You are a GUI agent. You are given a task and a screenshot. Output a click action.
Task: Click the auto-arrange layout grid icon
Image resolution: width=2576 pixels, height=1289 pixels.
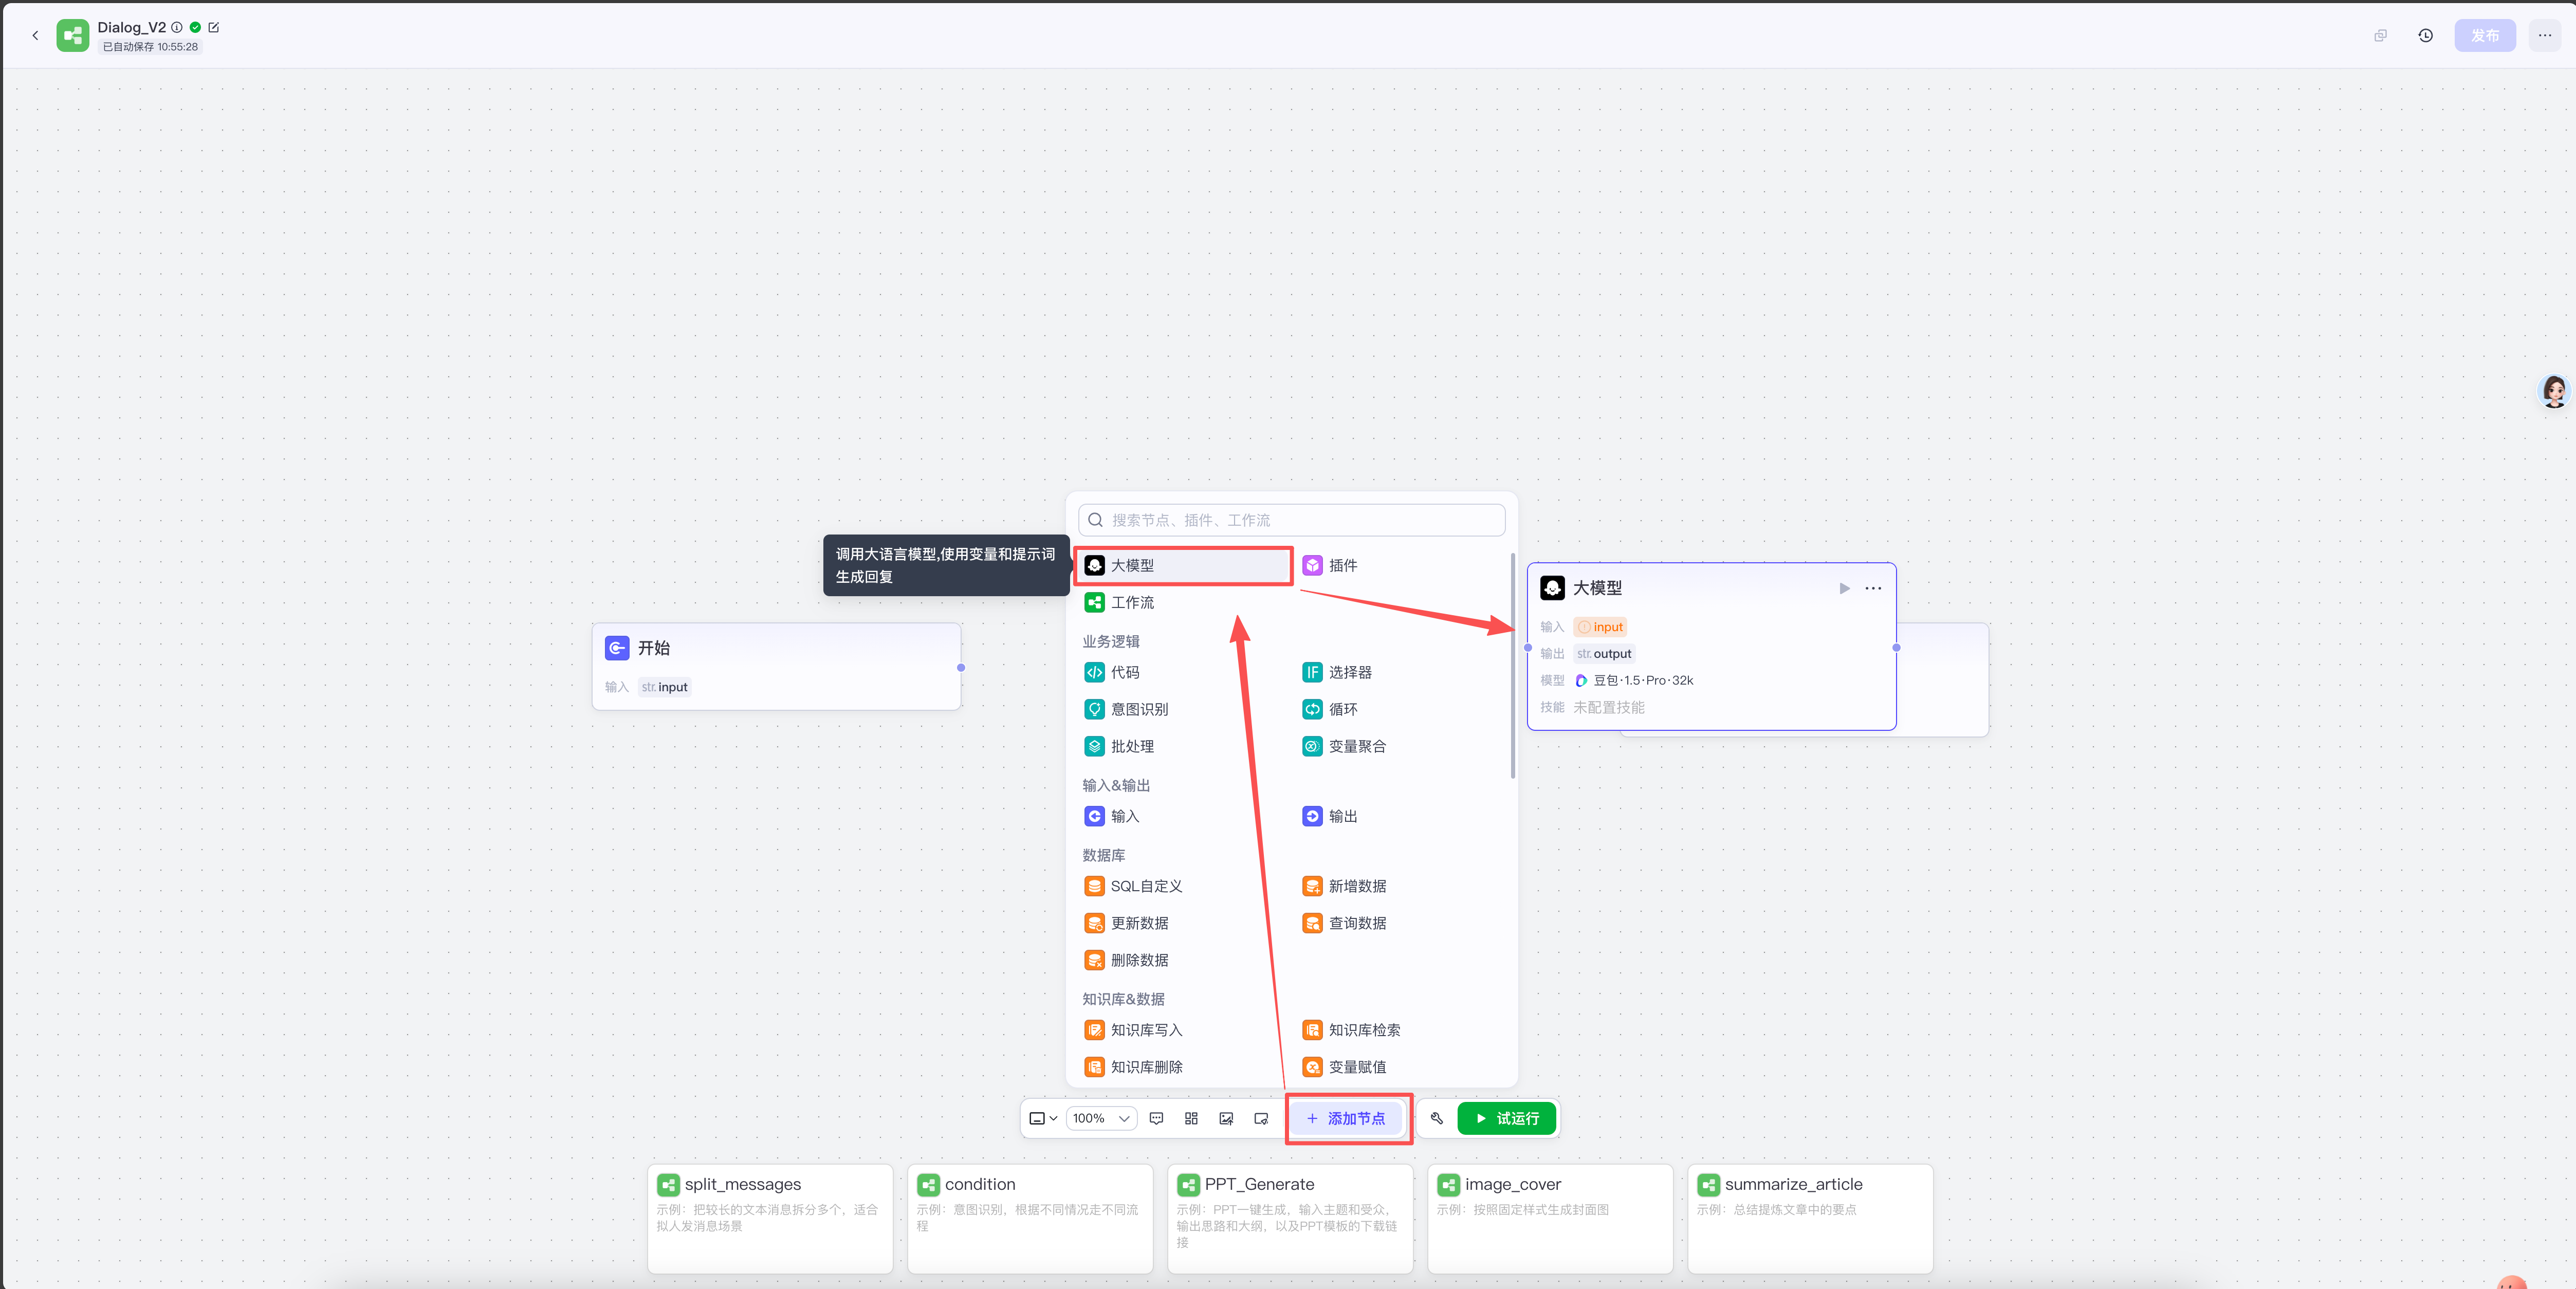(x=1191, y=1118)
